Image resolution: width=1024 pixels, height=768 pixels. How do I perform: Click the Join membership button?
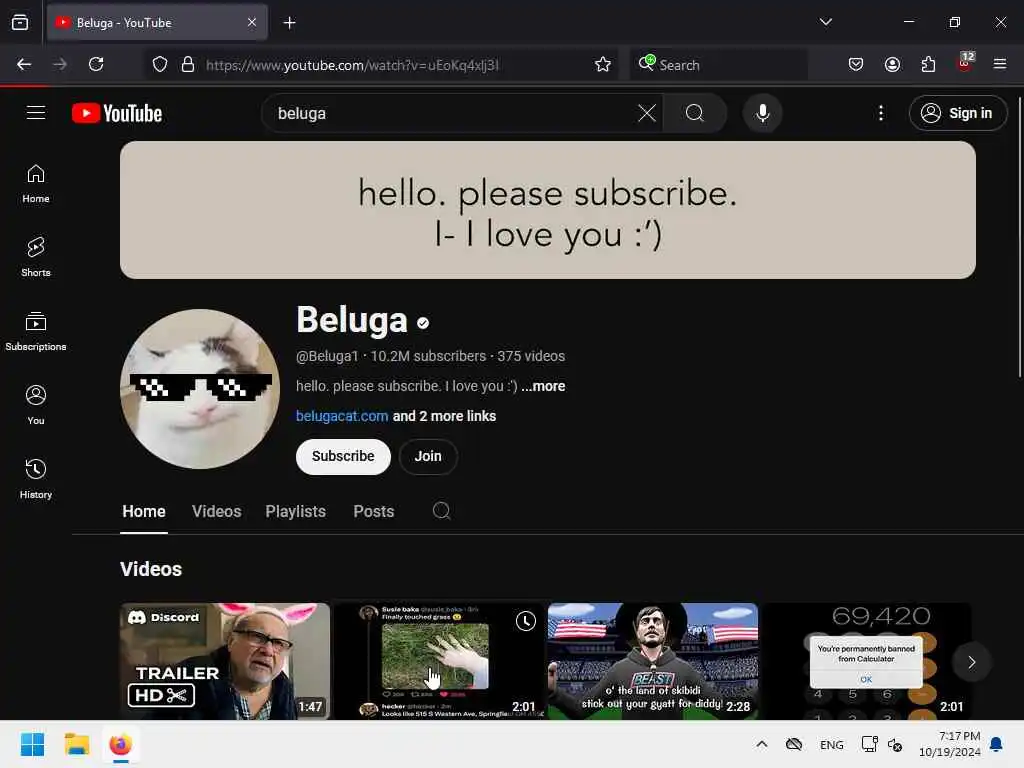(x=428, y=456)
